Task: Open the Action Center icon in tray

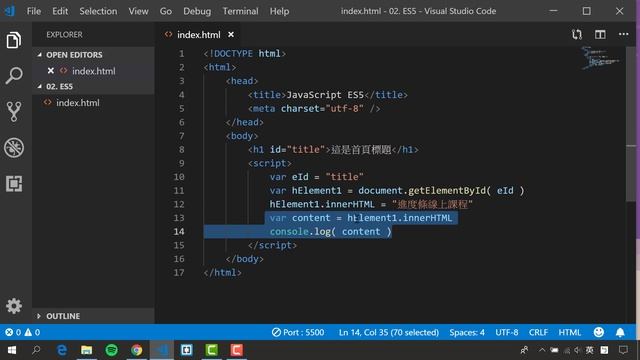Action: tap(623, 350)
